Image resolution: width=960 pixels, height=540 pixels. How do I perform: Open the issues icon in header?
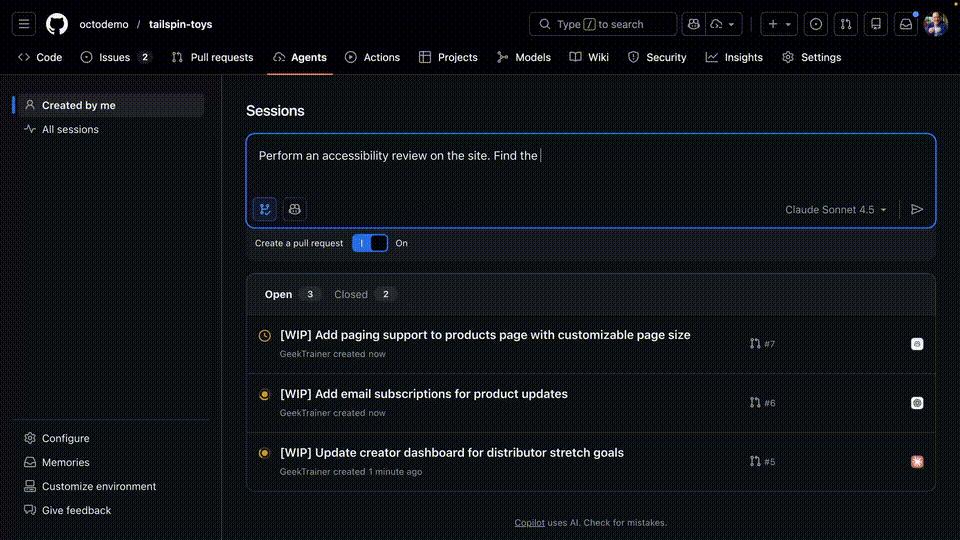click(816, 24)
